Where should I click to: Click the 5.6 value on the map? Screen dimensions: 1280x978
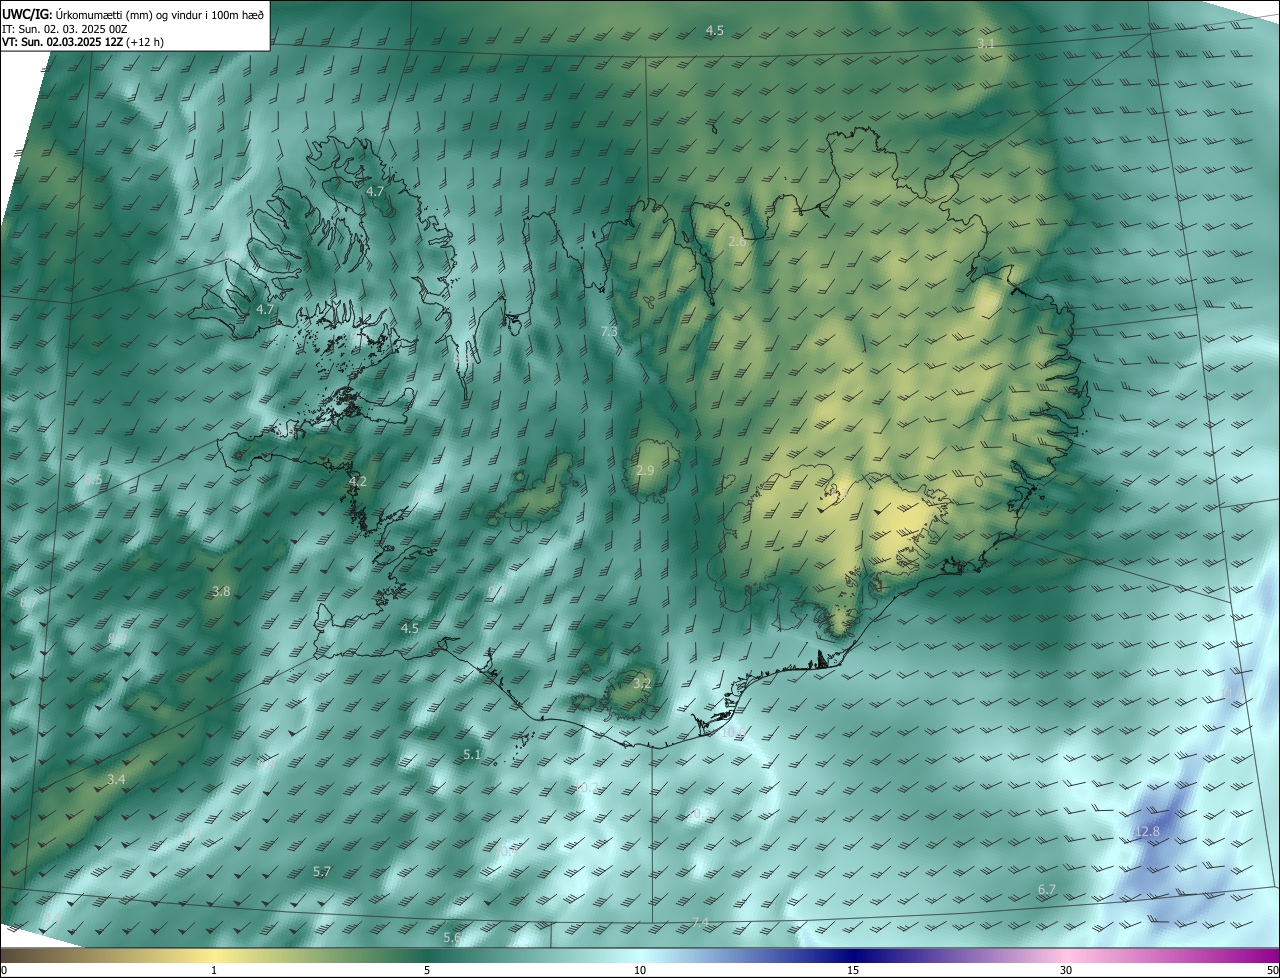452,937
